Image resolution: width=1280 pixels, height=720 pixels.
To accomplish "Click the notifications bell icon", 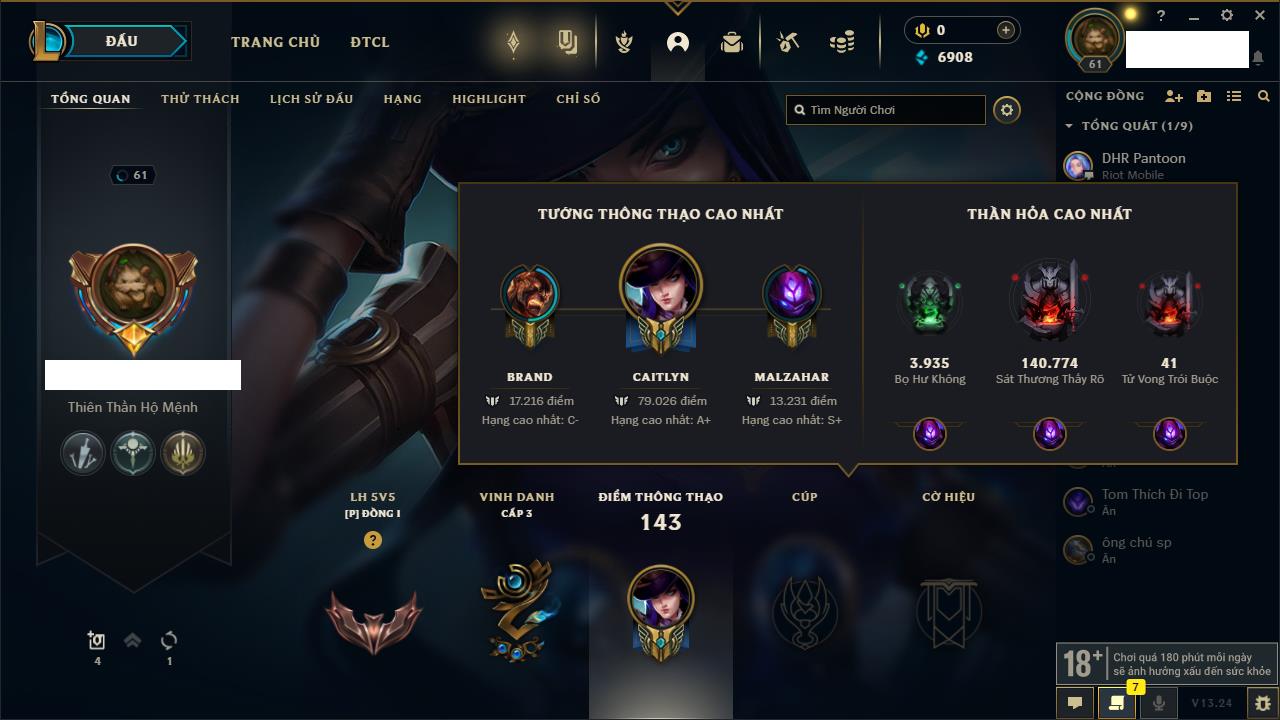I will (1257, 58).
